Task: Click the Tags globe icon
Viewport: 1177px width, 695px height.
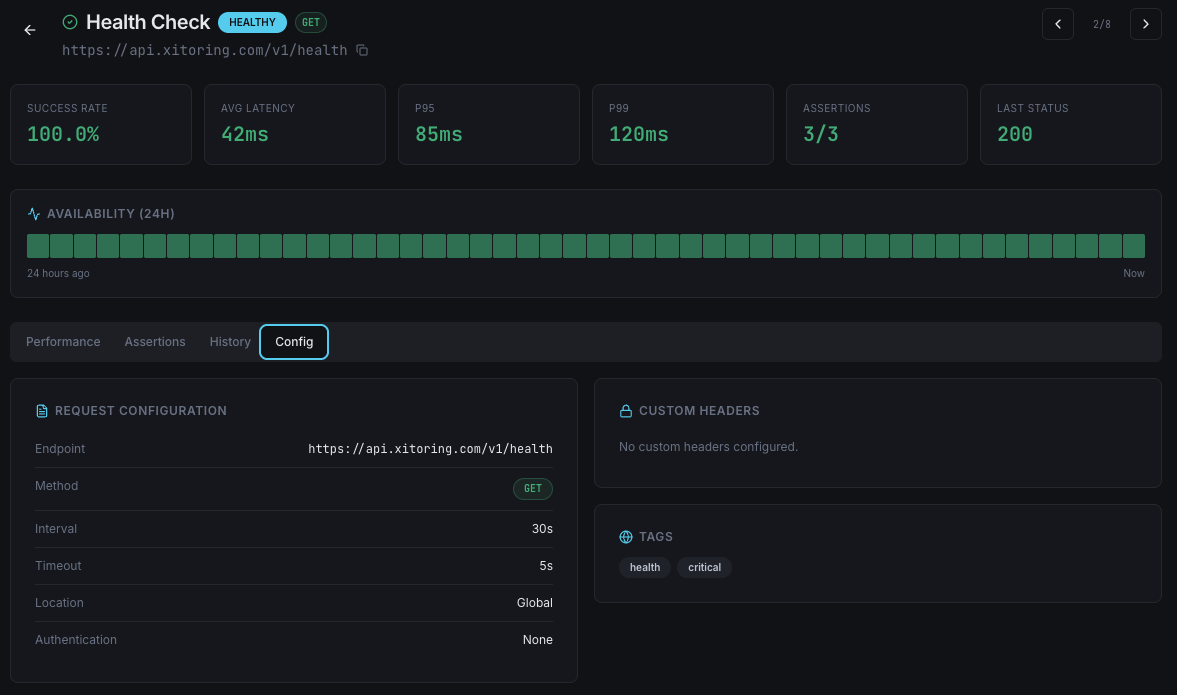Action: [x=626, y=537]
